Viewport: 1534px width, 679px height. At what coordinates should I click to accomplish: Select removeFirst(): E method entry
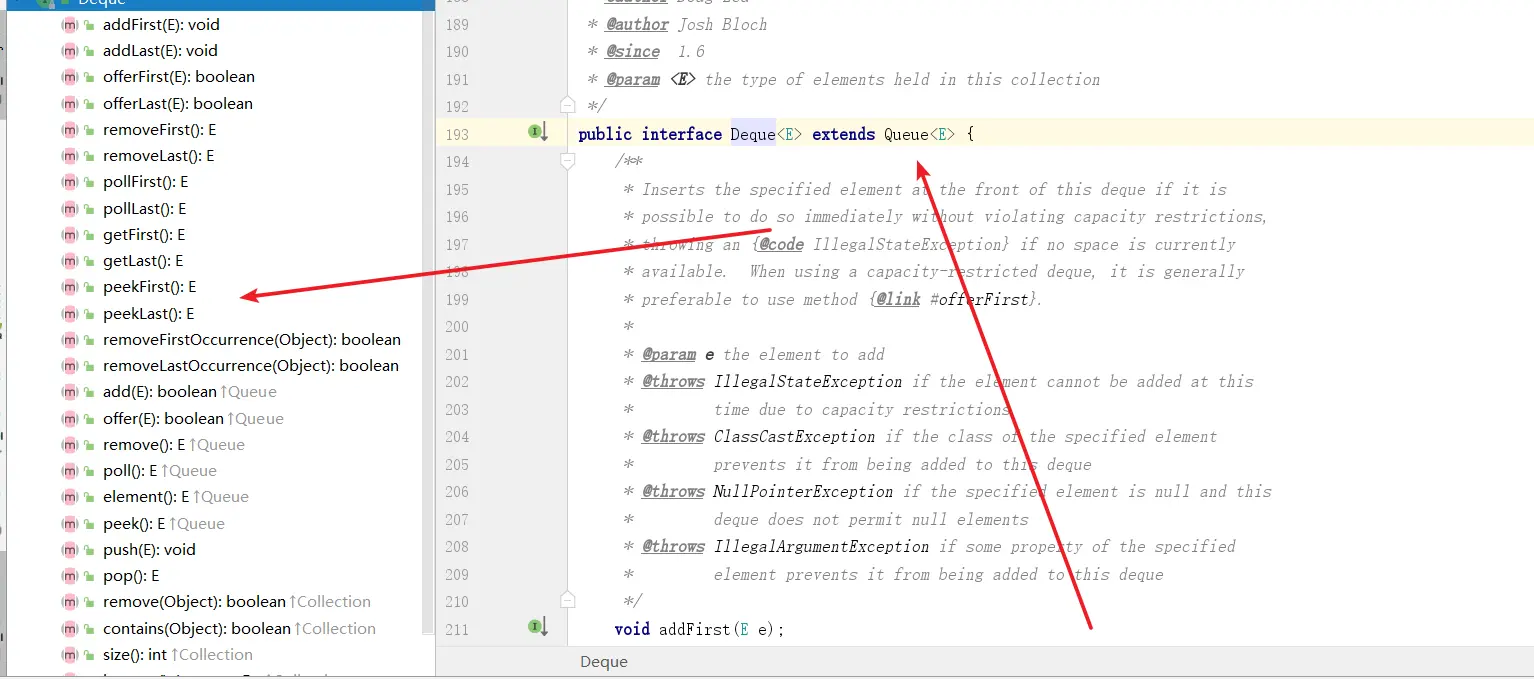[160, 129]
